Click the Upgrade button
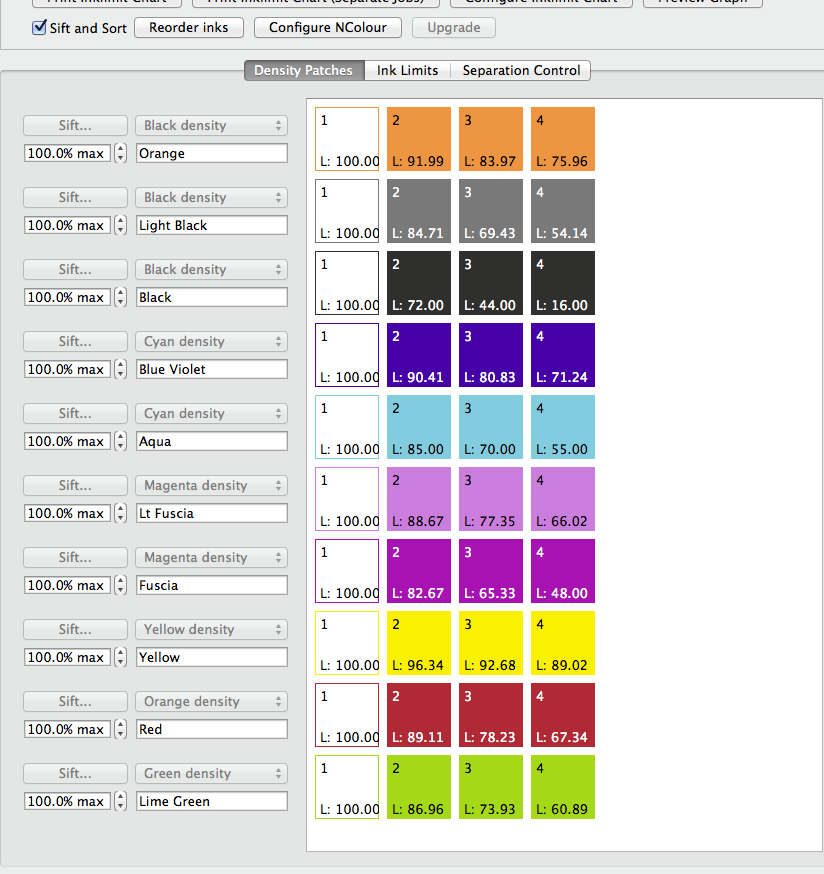824x874 pixels. pos(453,27)
